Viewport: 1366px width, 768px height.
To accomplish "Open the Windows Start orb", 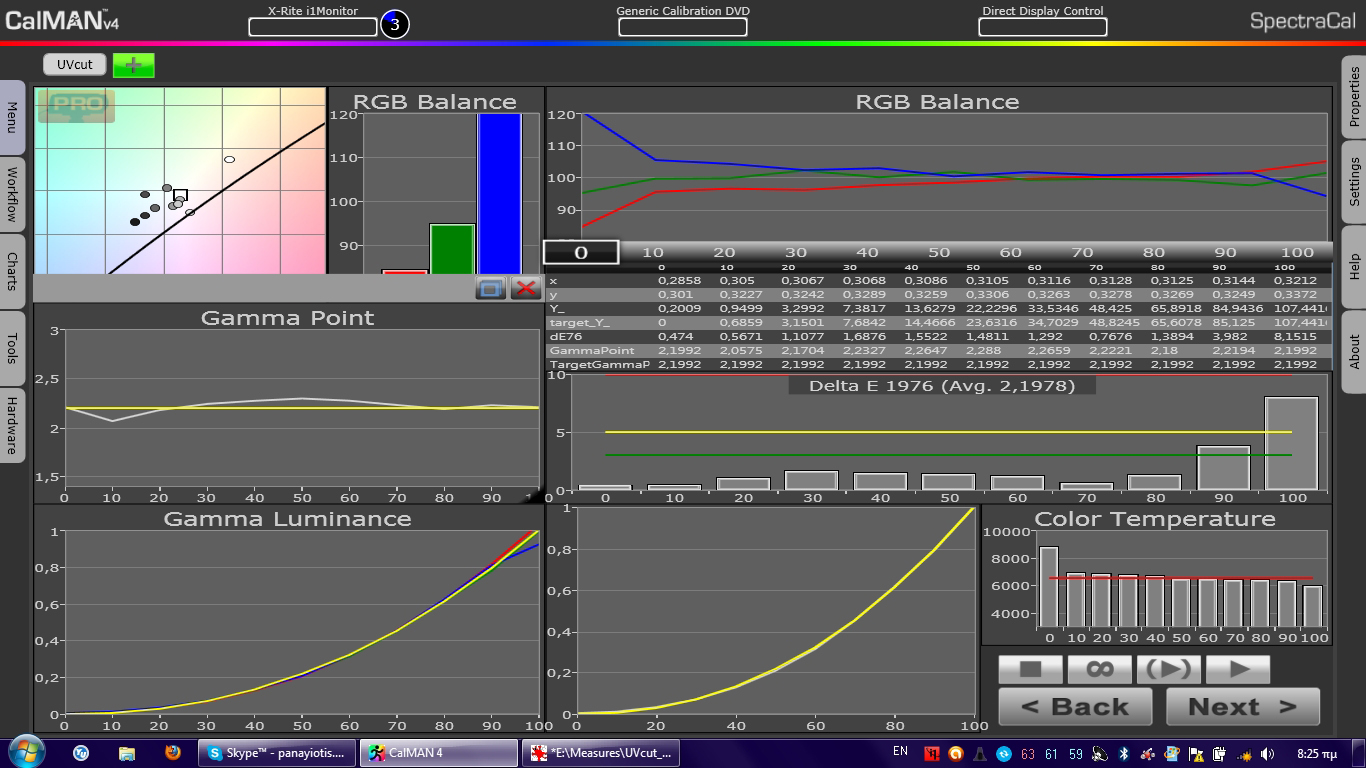I will pyautogui.click(x=26, y=752).
